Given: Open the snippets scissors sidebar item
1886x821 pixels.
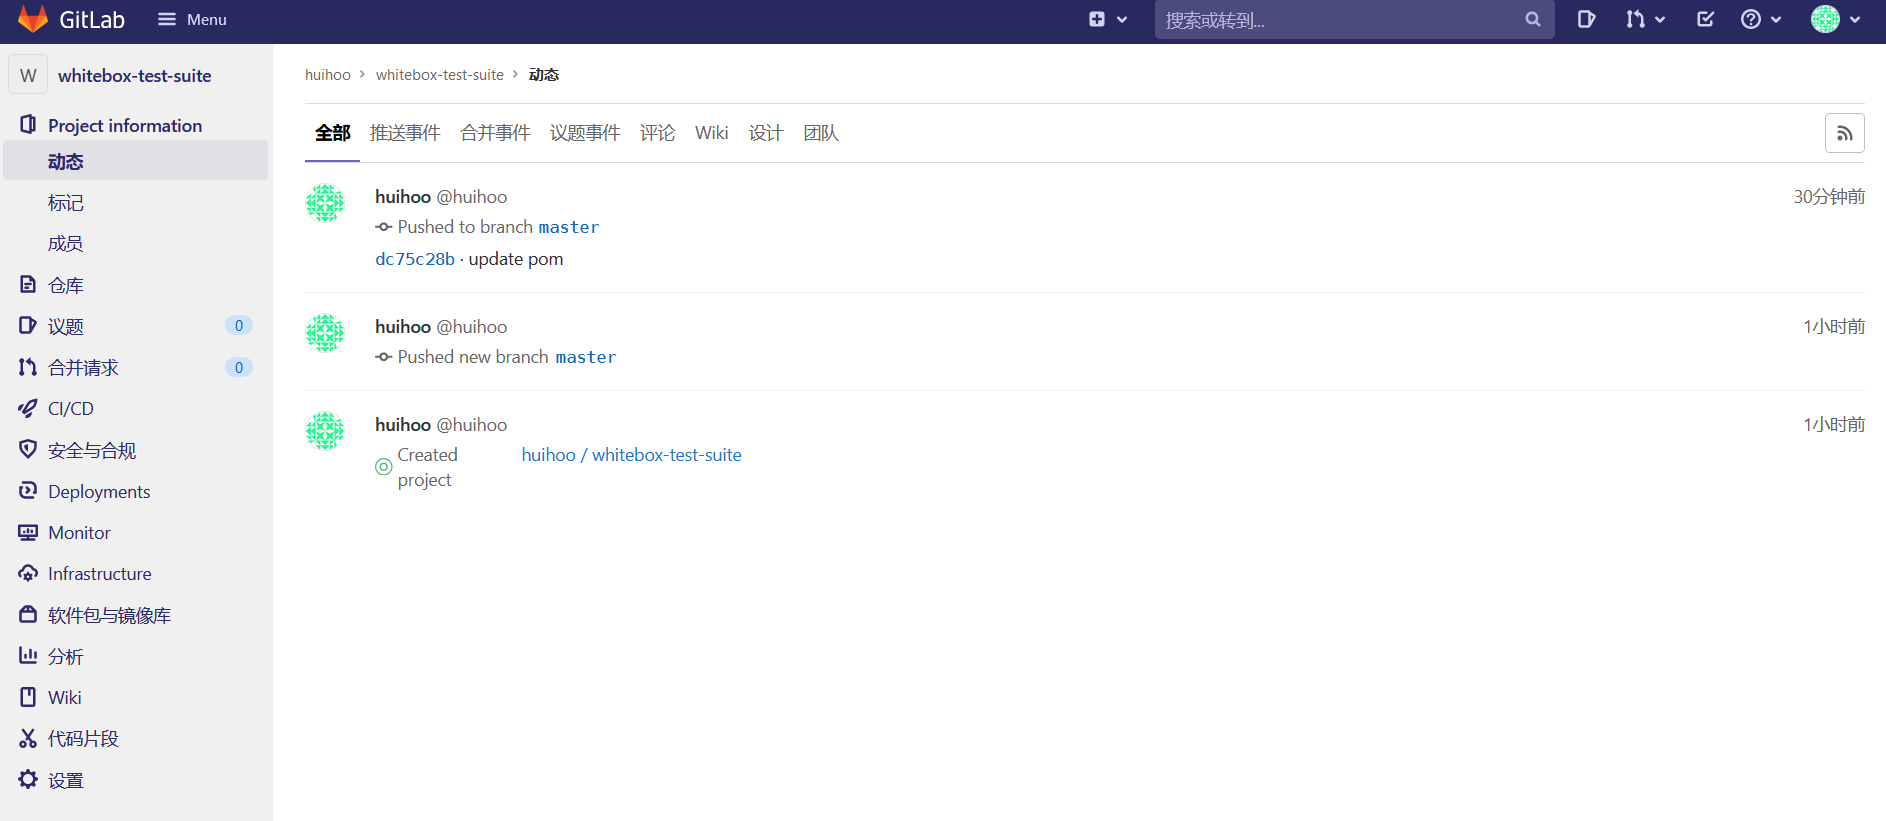Looking at the screenshot, I should click(x=82, y=739).
